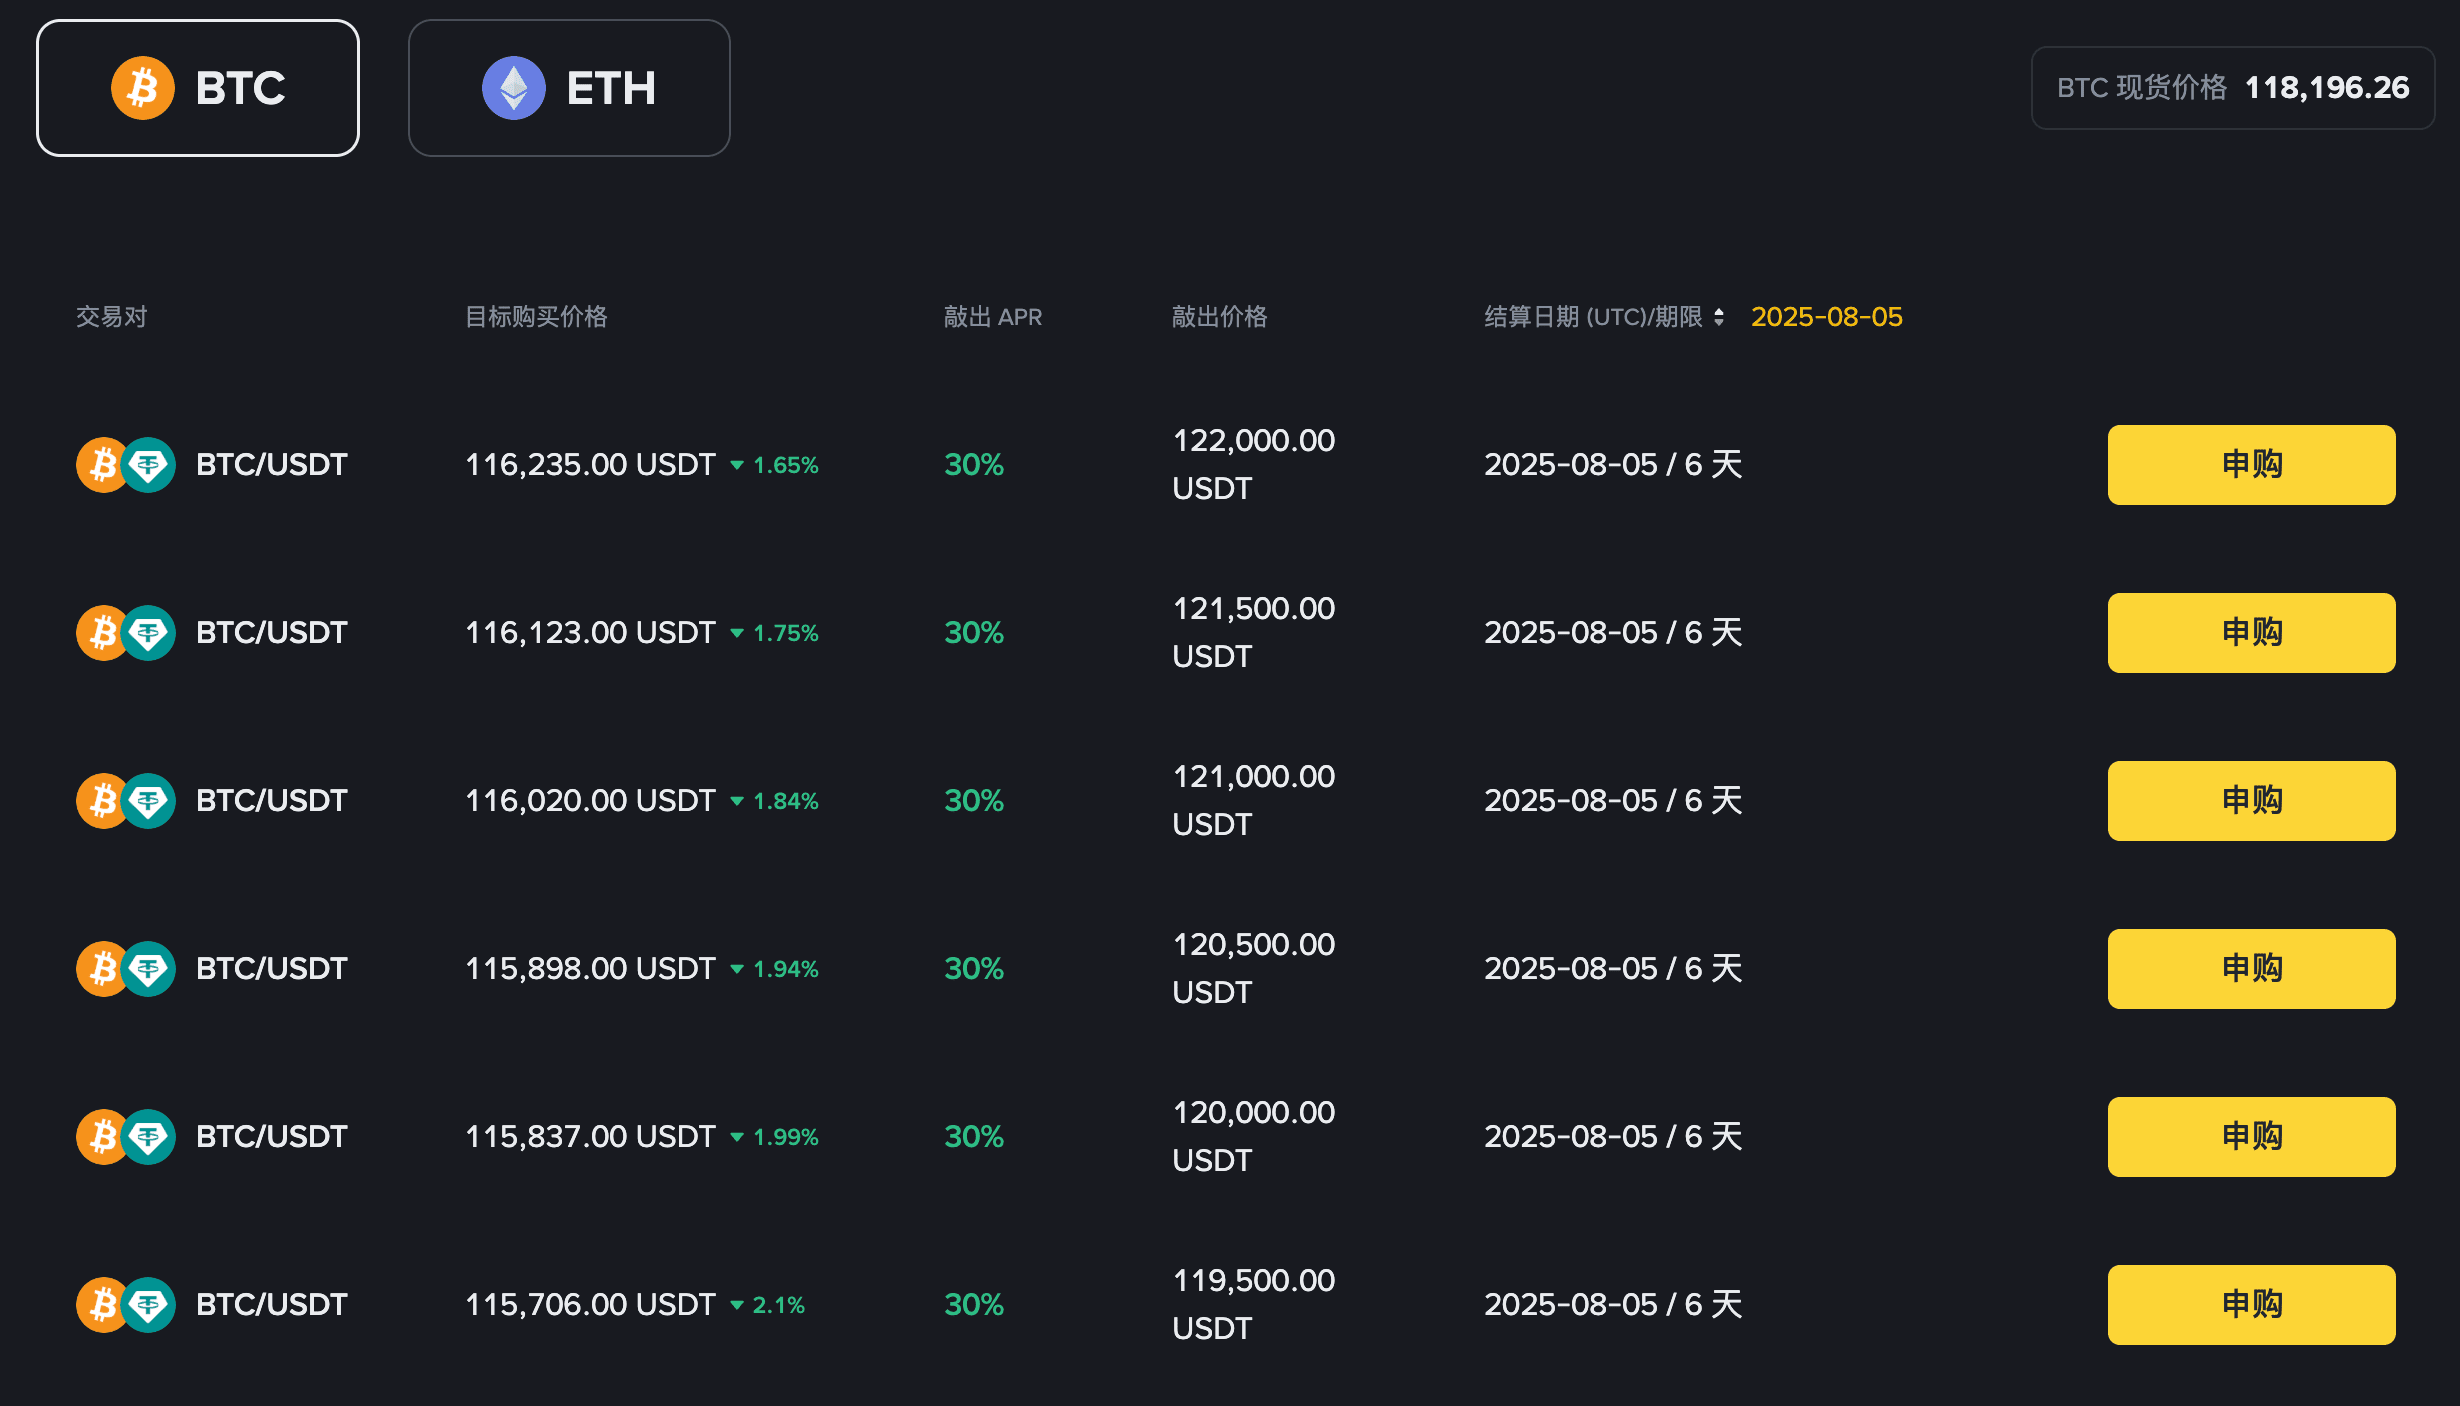Switch to the ETH tab
This screenshot has width=2460, height=1406.
point(569,88)
